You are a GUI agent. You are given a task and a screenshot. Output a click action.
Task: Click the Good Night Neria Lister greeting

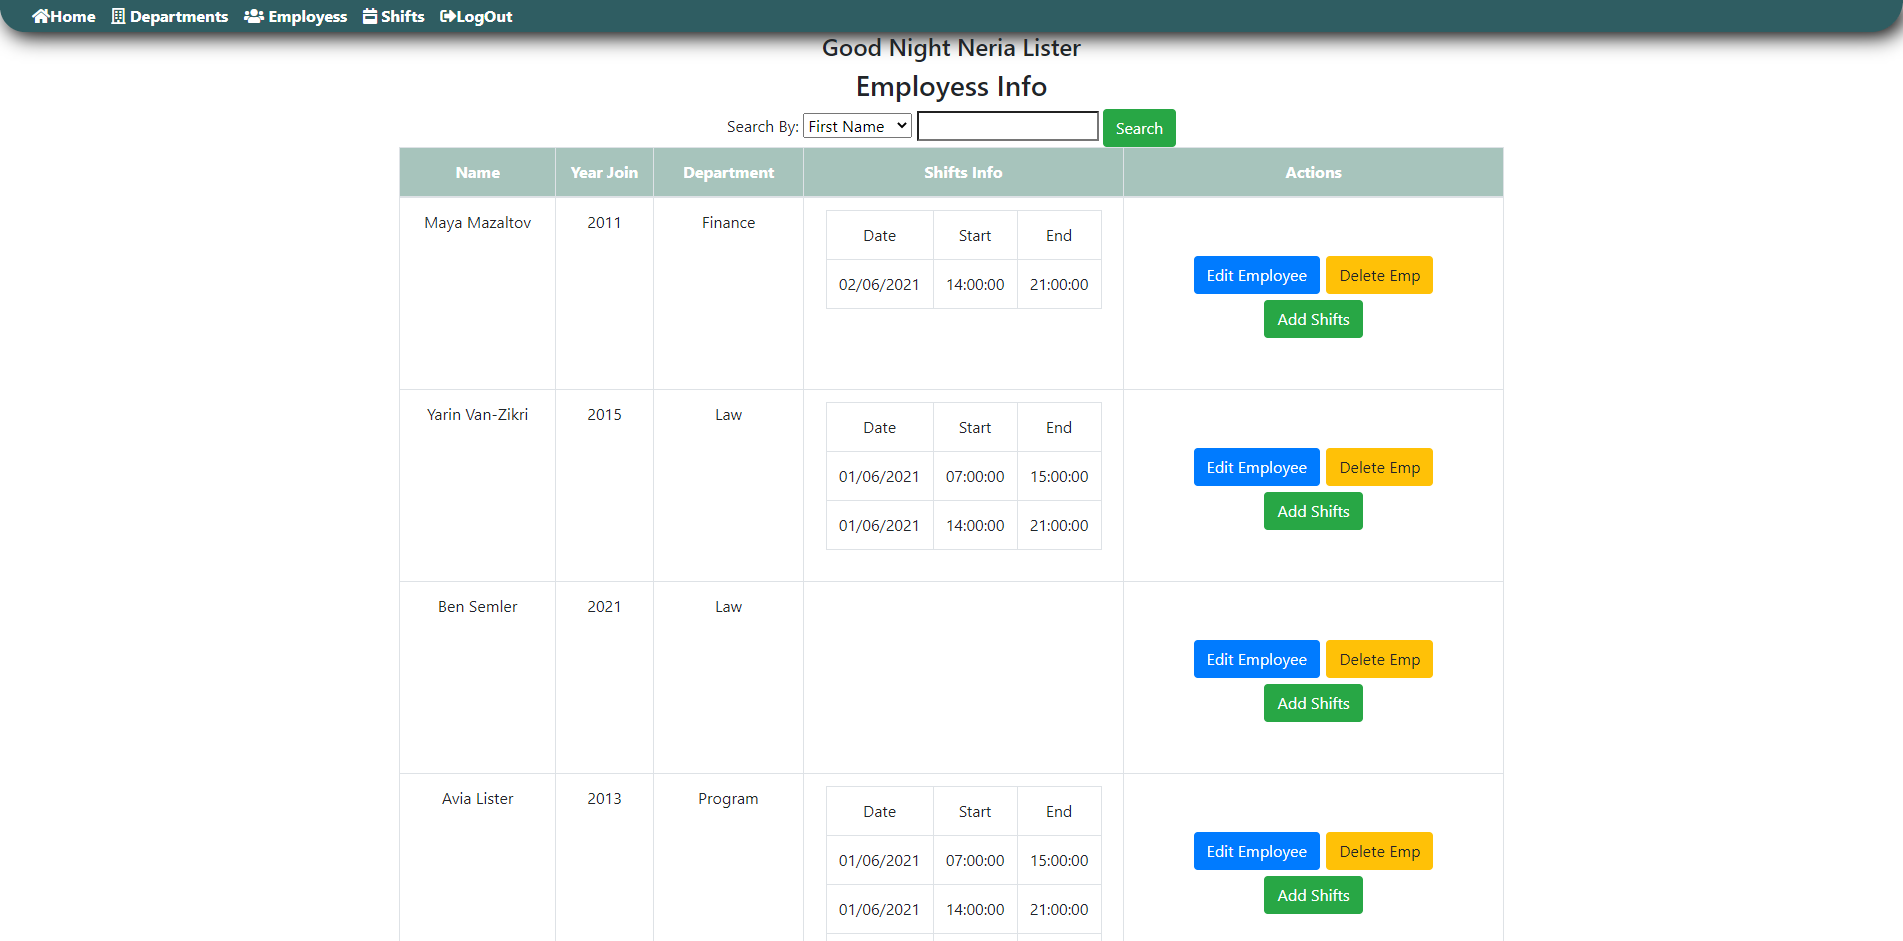[951, 48]
